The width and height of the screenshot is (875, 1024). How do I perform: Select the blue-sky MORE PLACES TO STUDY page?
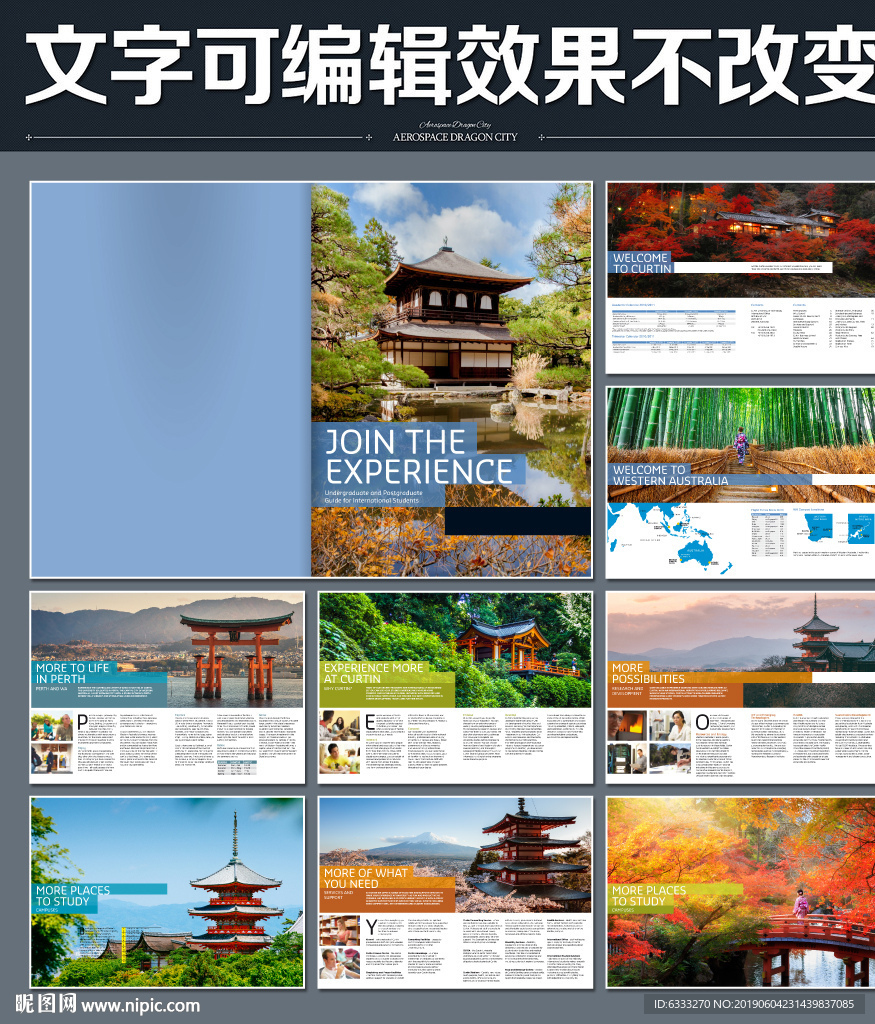click(x=167, y=893)
